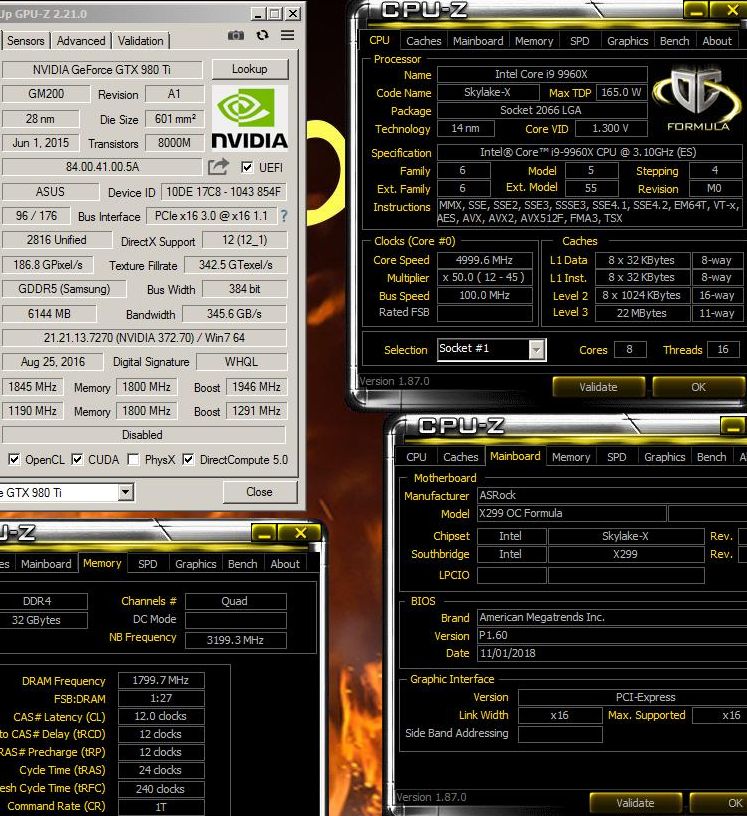Viewport: 747px width, 816px height.
Task: Select CPU tab in top CPU-Z window
Action: tap(379, 41)
